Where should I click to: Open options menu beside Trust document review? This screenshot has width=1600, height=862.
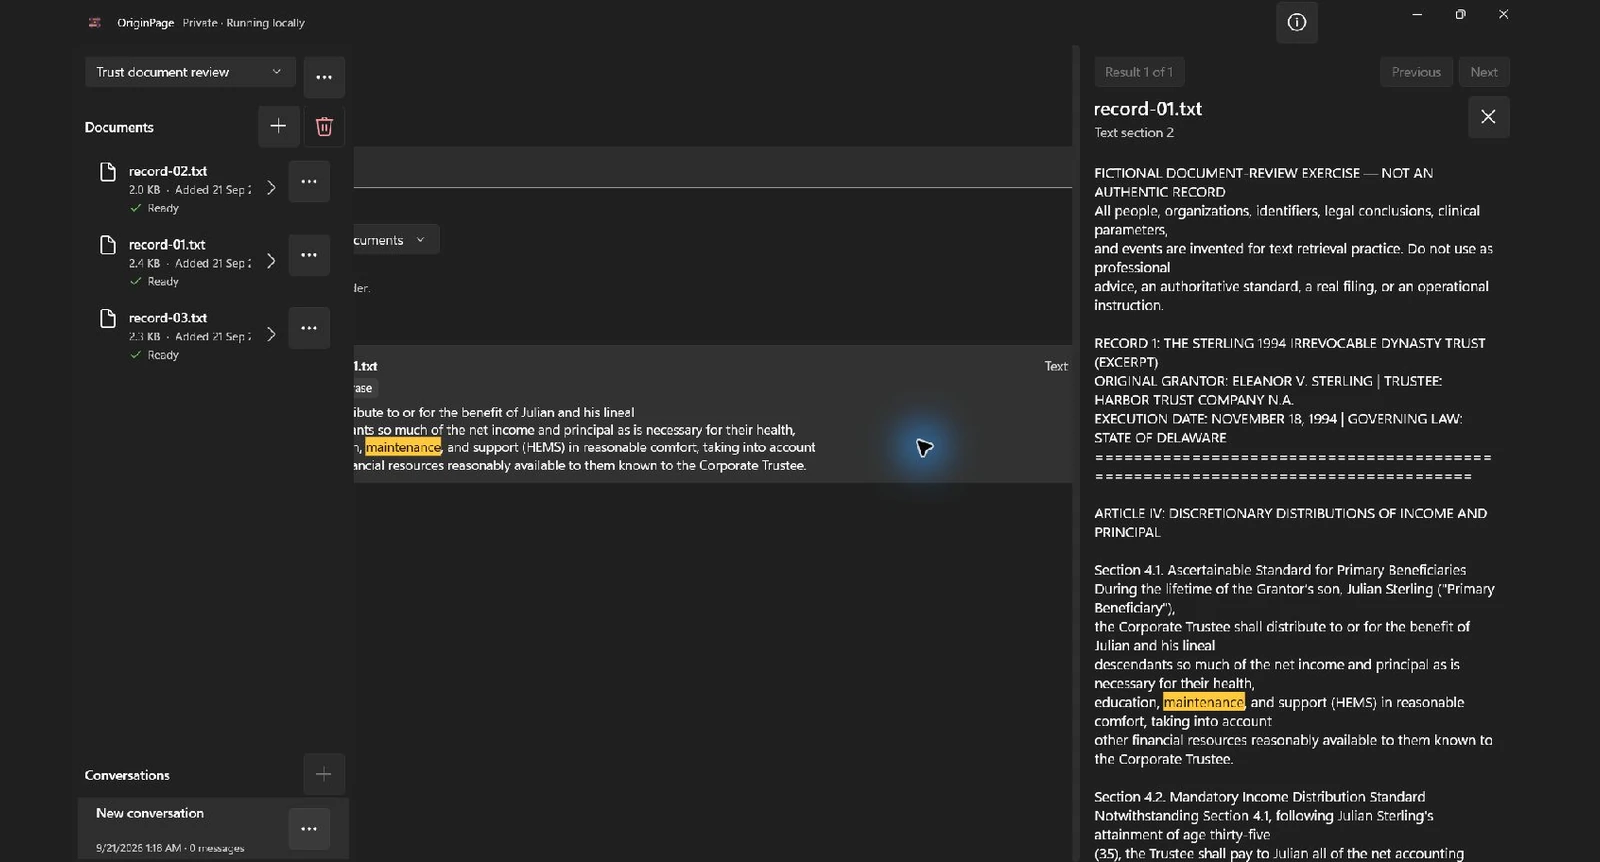click(x=324, y=77)
